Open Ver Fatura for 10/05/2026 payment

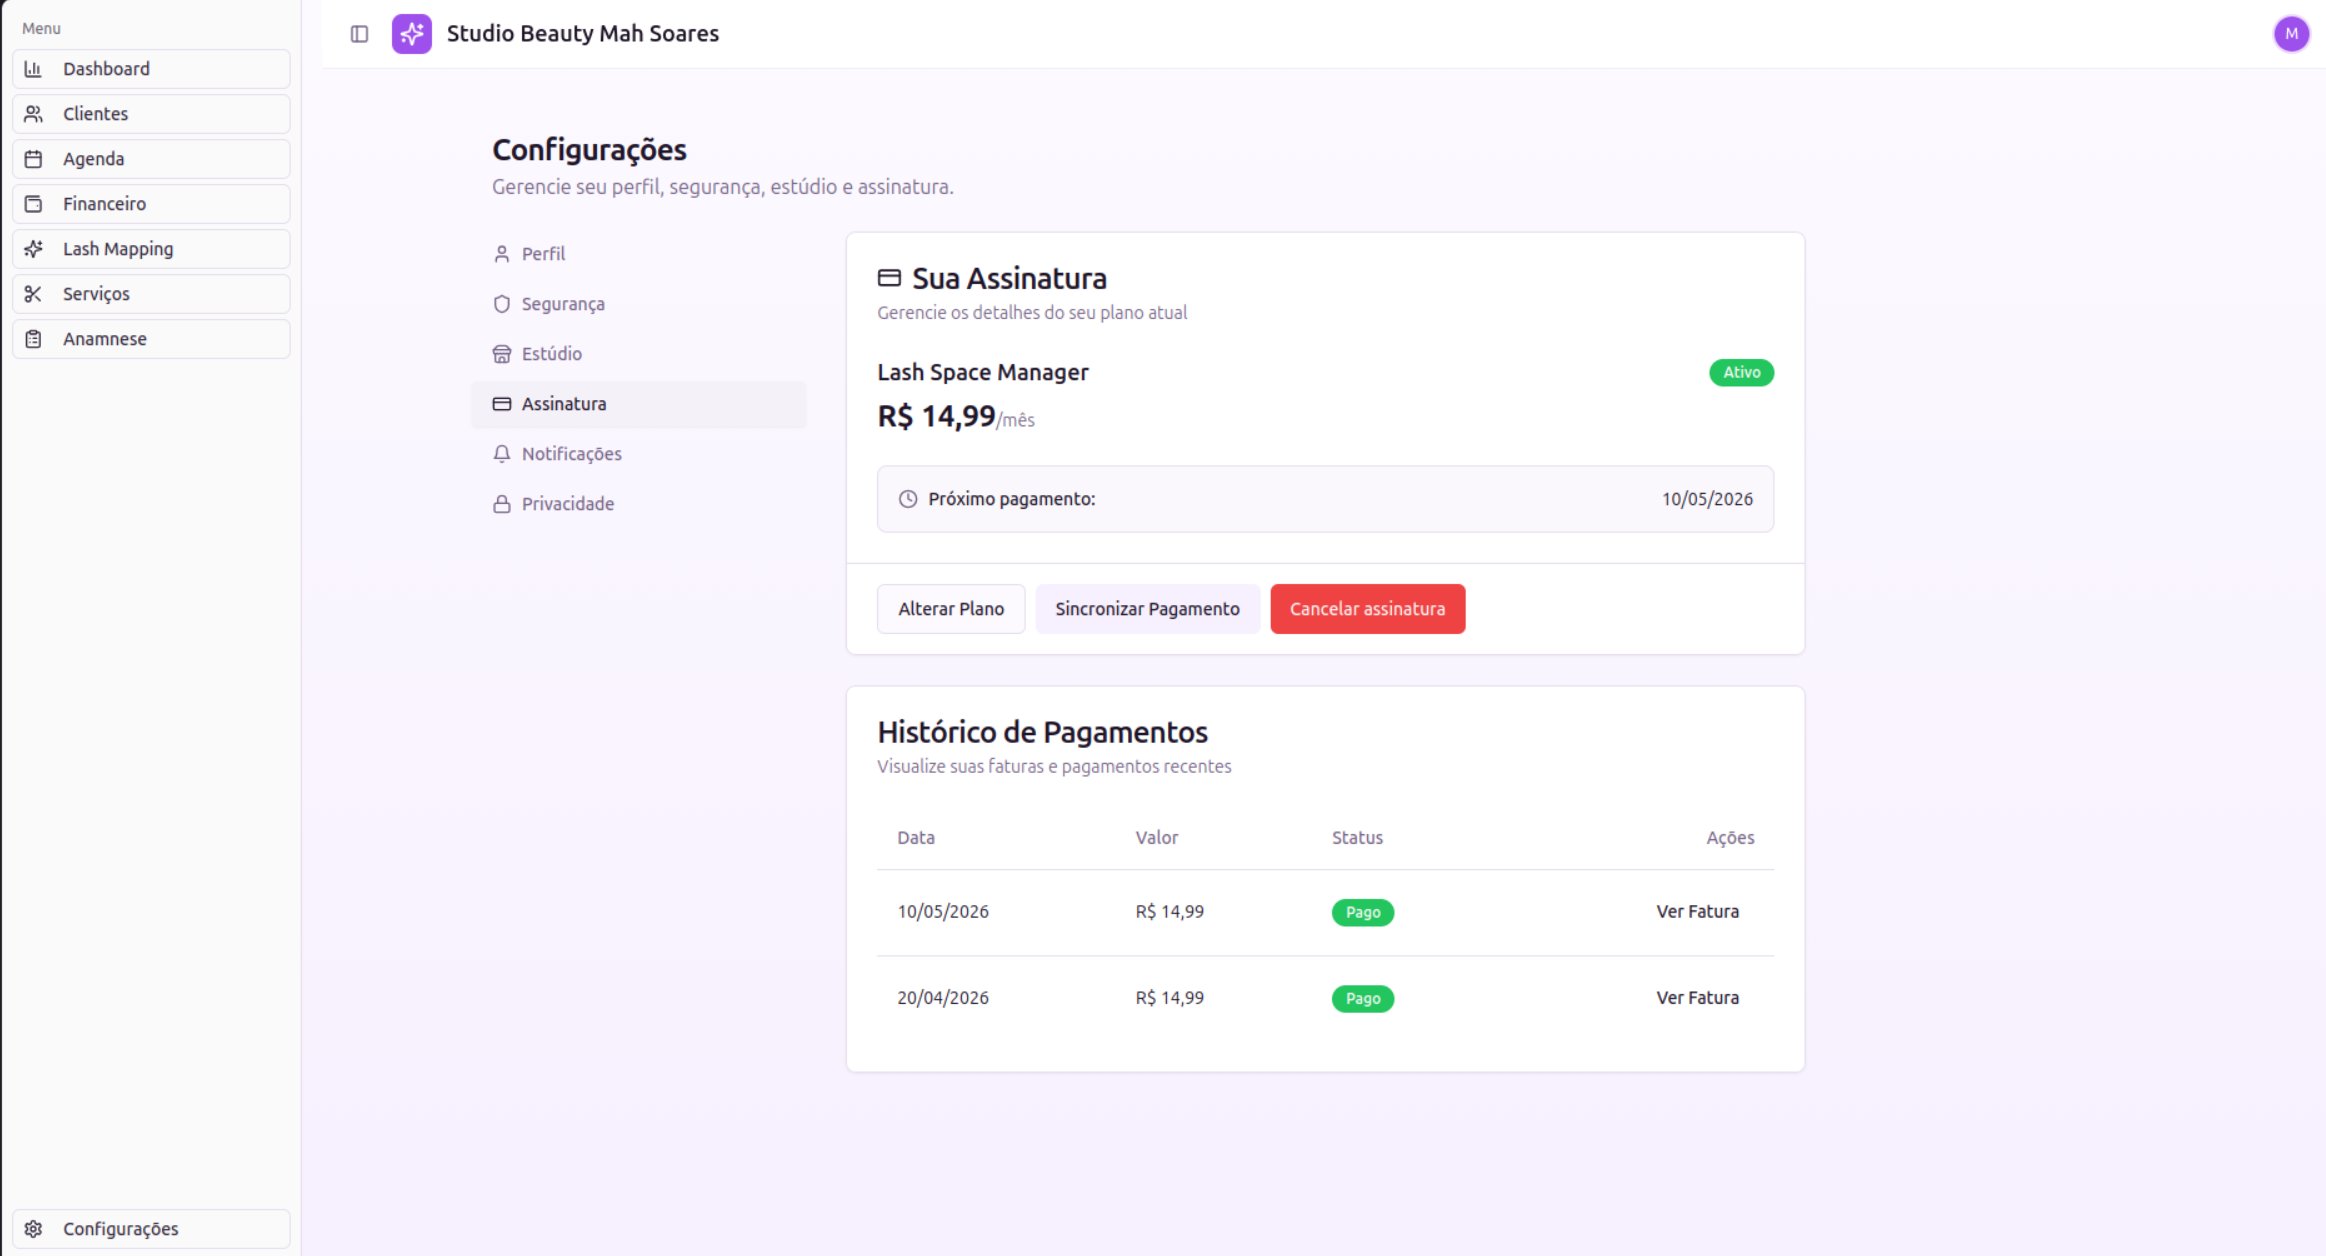pos(1697,912)
